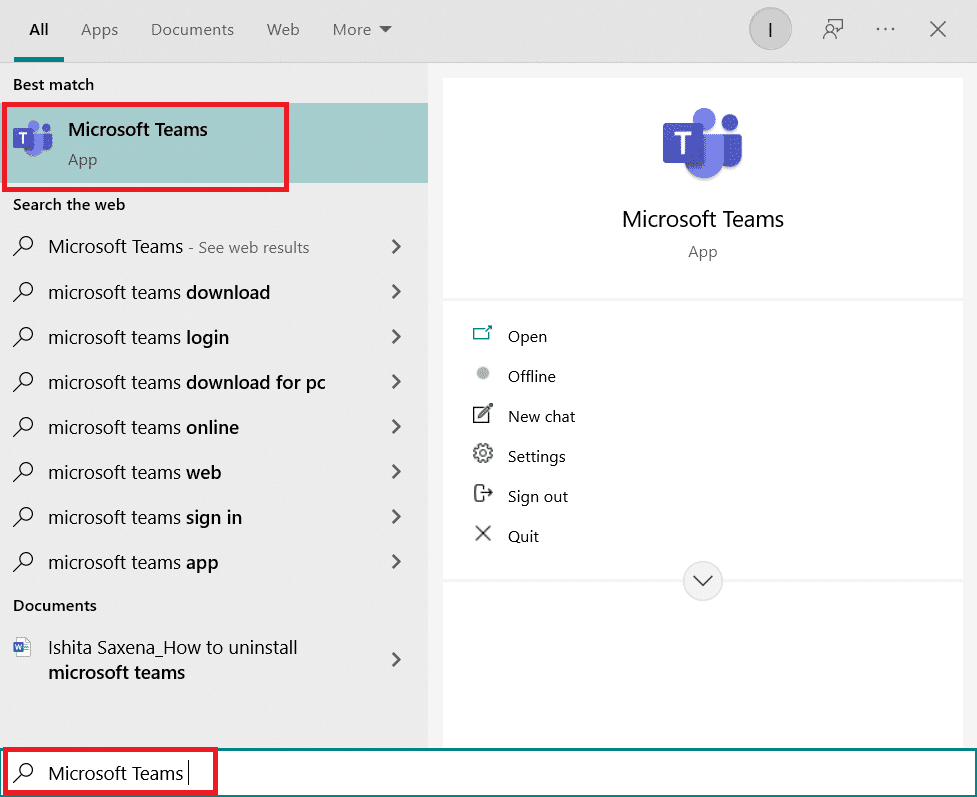Viewport: 977px width, 797px height.
Task: Select the Web filter tab
Action: point(283,29)
